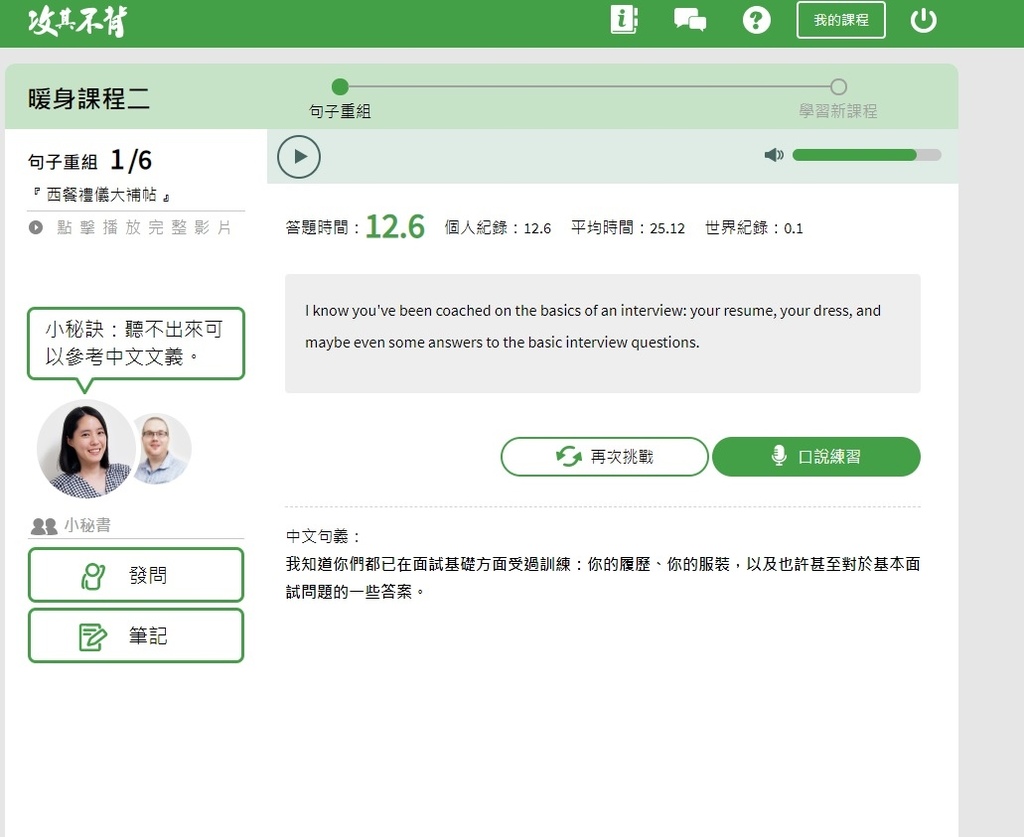Screen dimensions: 1024x837
Task: Open the chat bubbles message icon
Action: 690,20
